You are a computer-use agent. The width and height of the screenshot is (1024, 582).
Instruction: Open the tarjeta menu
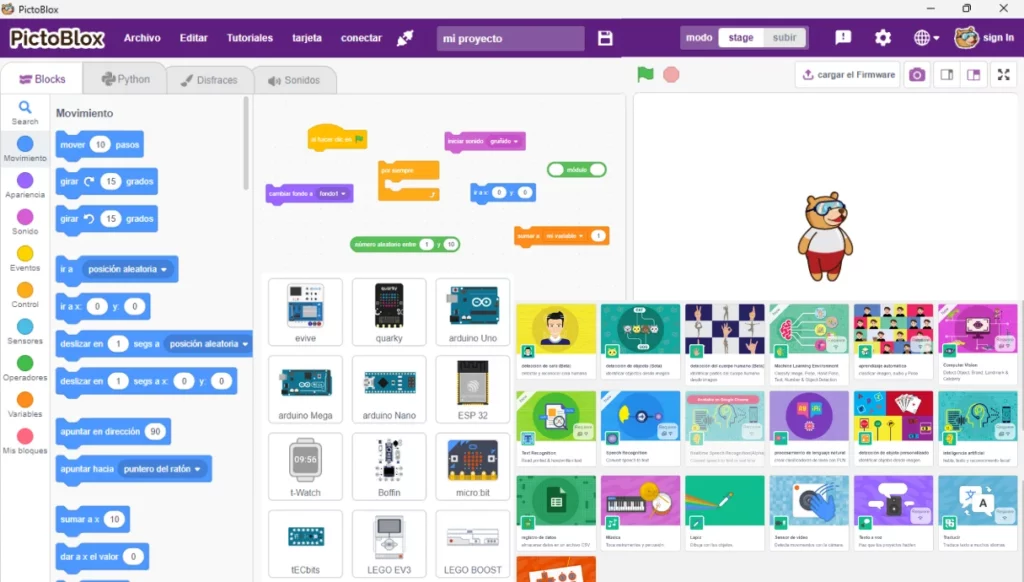pyautogui.click(x=307, y=38)
